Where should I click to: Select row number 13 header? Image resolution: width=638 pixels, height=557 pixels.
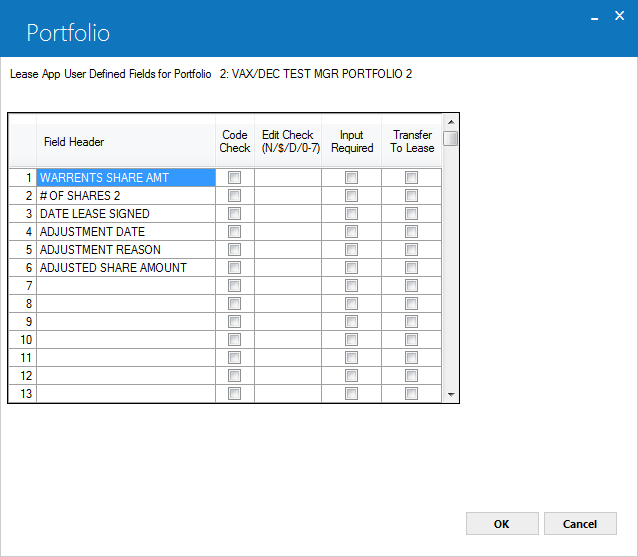pos(23,394)
